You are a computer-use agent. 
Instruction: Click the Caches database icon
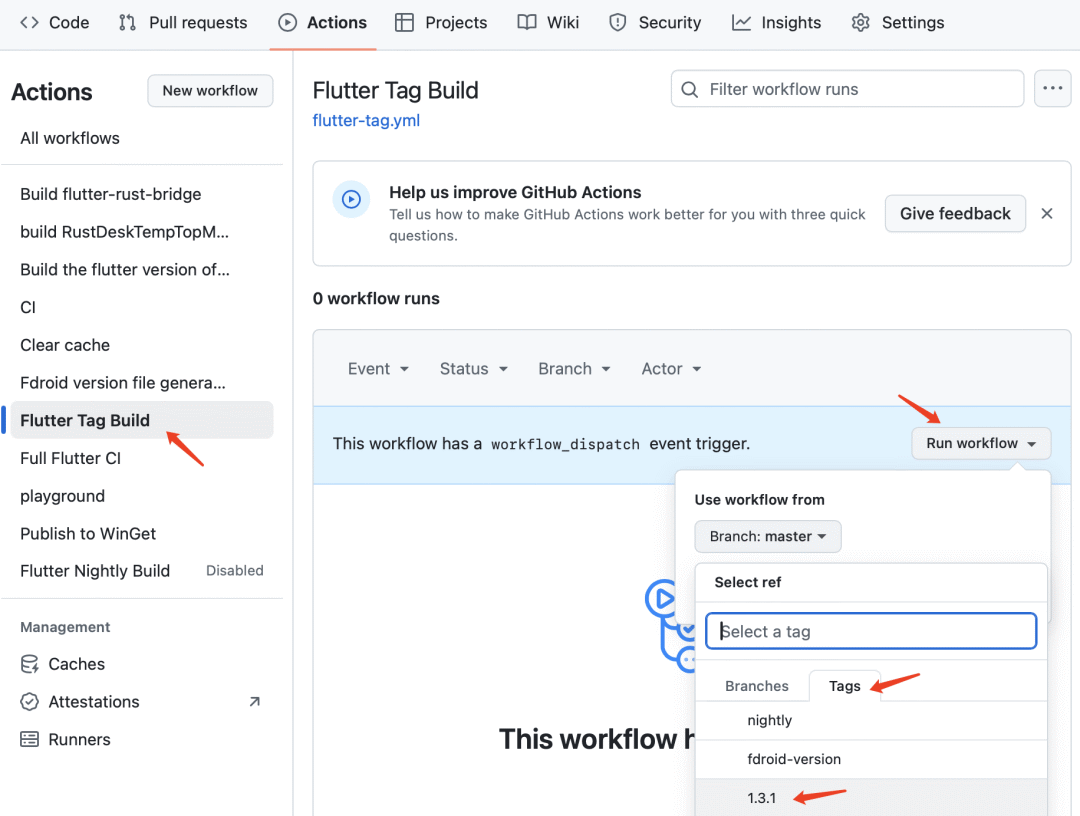pos(30,664)
